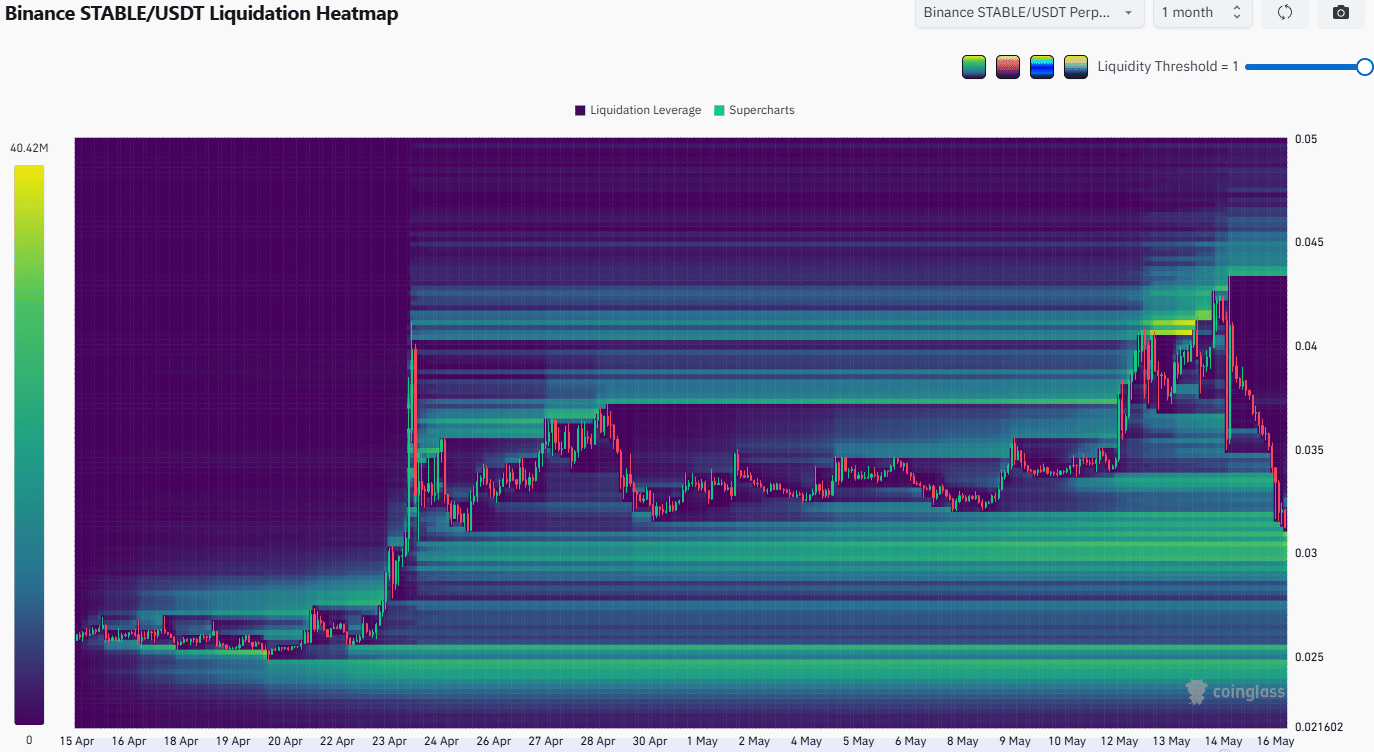Click the 0.025 price axis label

1307,657
